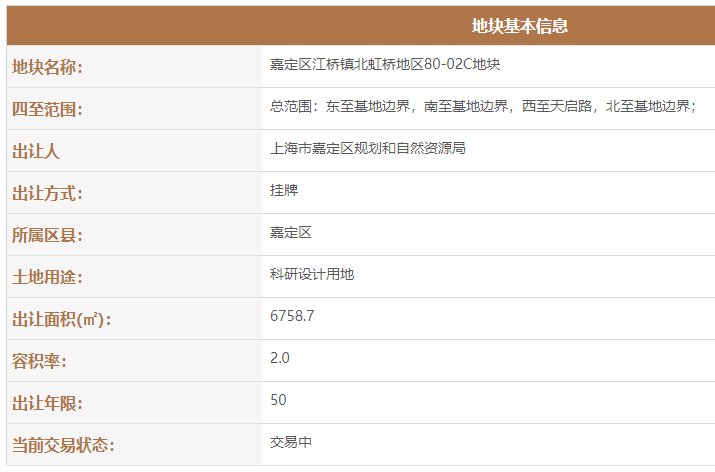
Task: Select the value 挂牌
Action: point(284,190)
